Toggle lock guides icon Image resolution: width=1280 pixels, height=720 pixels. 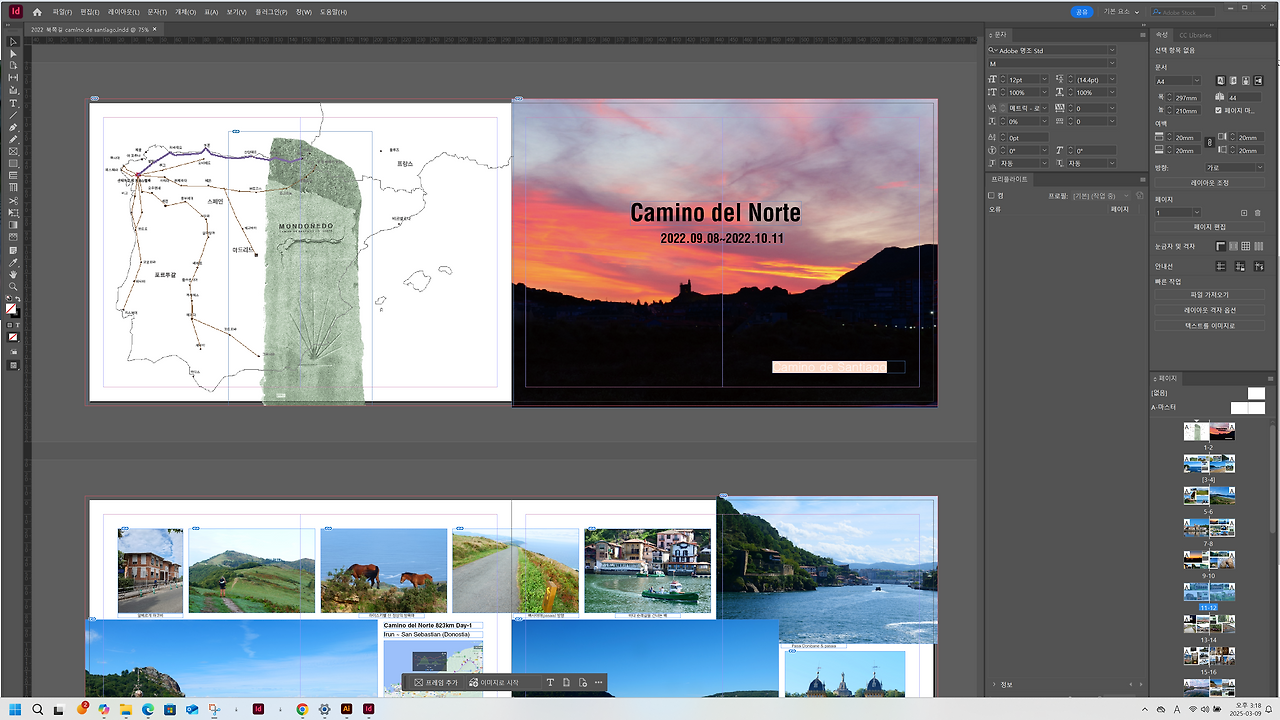(x=1240, y=266)
